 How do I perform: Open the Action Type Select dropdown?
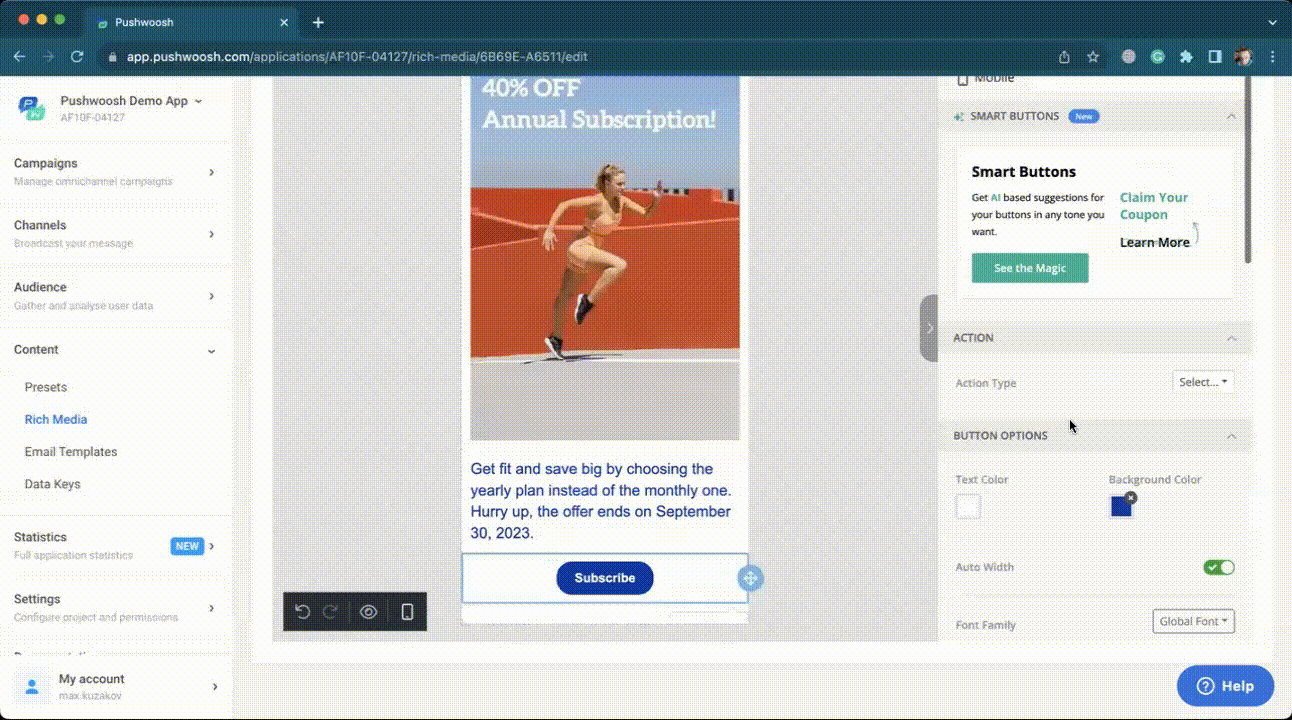[1202, 382]
